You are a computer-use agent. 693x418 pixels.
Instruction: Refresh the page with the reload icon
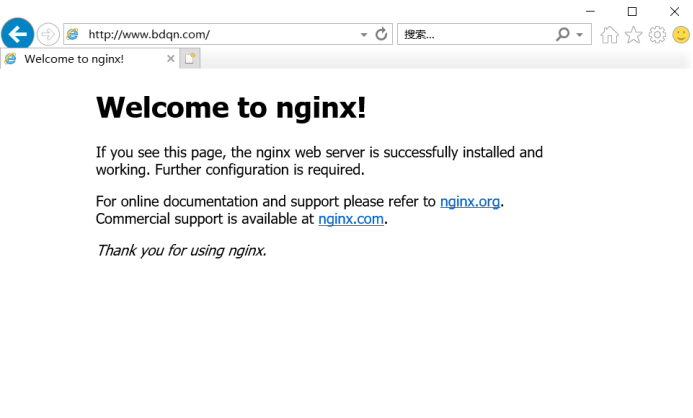point(381,34)
